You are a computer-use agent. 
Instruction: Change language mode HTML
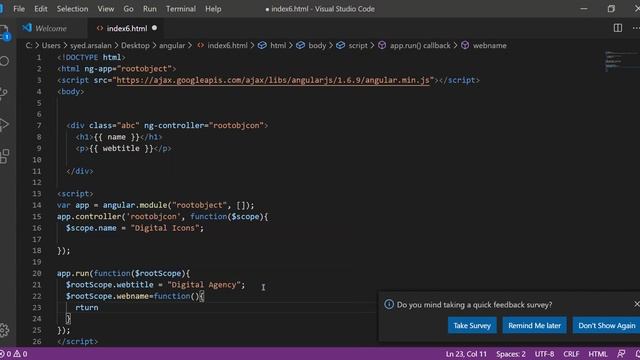tap(598, 354)
